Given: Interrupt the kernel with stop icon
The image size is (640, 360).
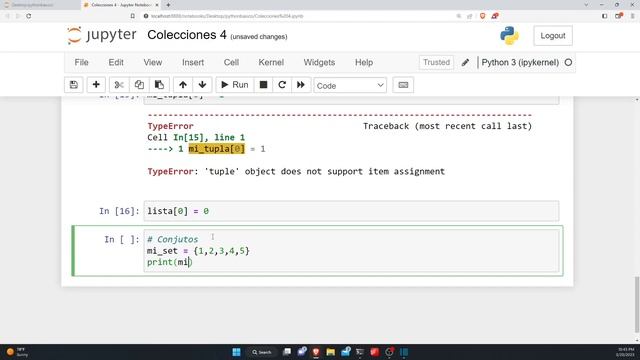Looking at the screenshot, I should 263,85.
